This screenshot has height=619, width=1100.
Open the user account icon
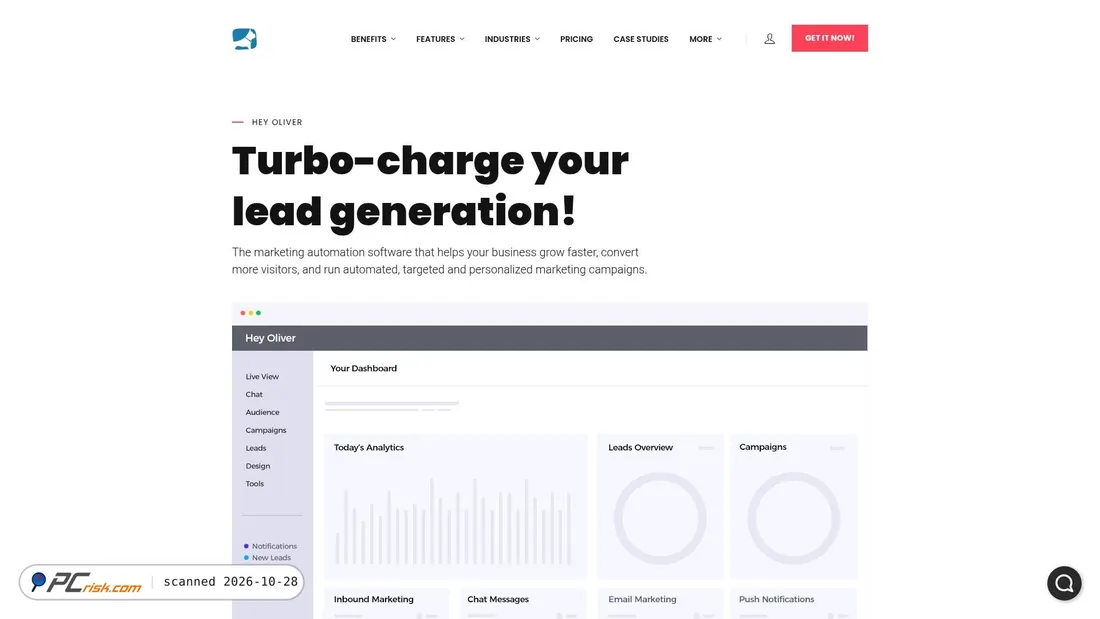(x=770, y=39)
